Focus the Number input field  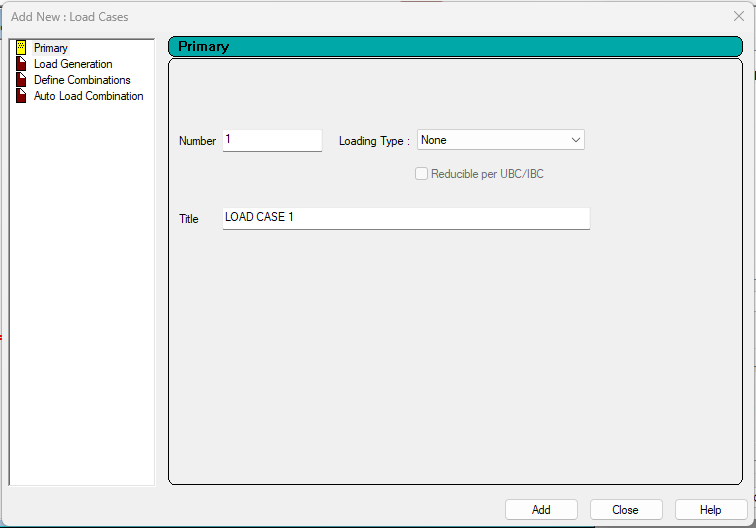pos(272,140)
